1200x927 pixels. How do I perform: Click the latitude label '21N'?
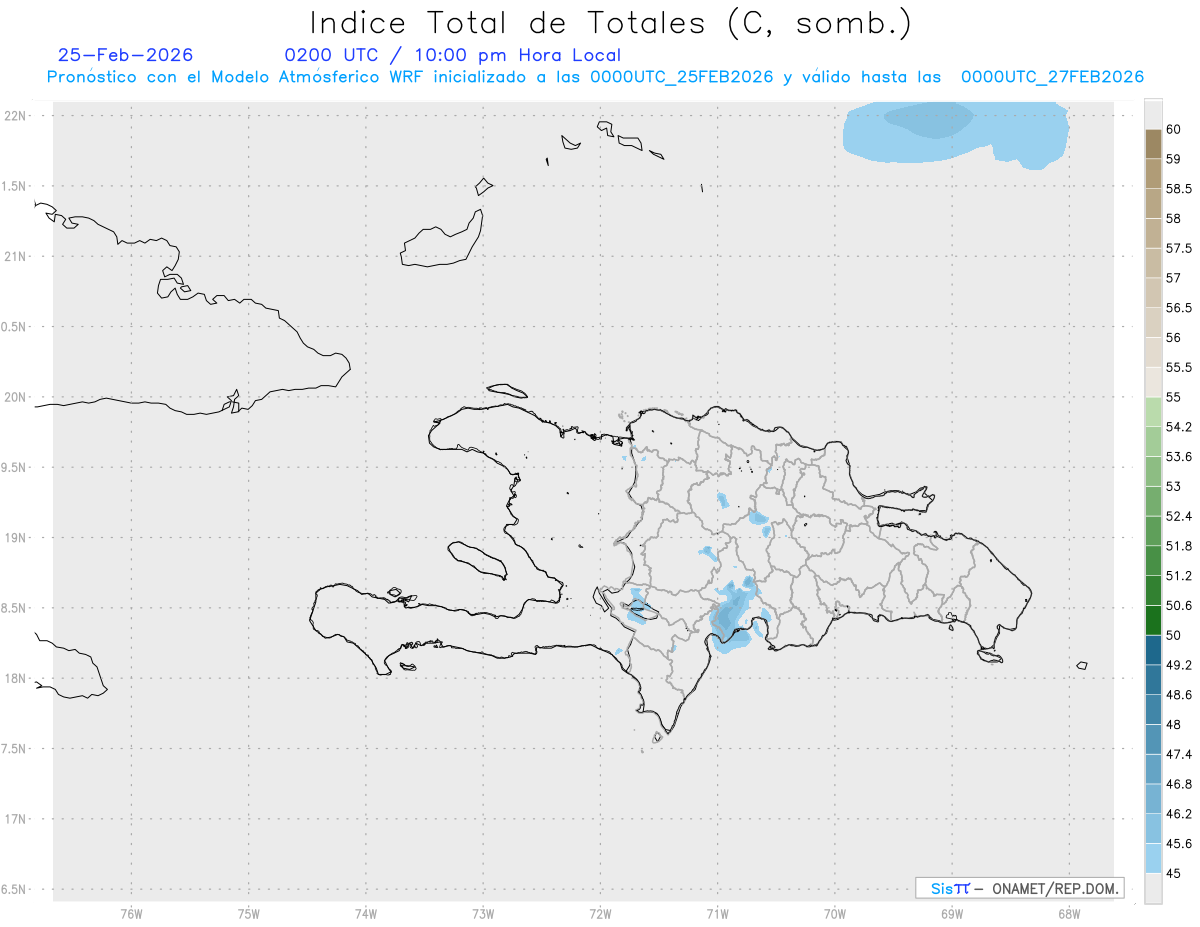click(x=16, y=257)
